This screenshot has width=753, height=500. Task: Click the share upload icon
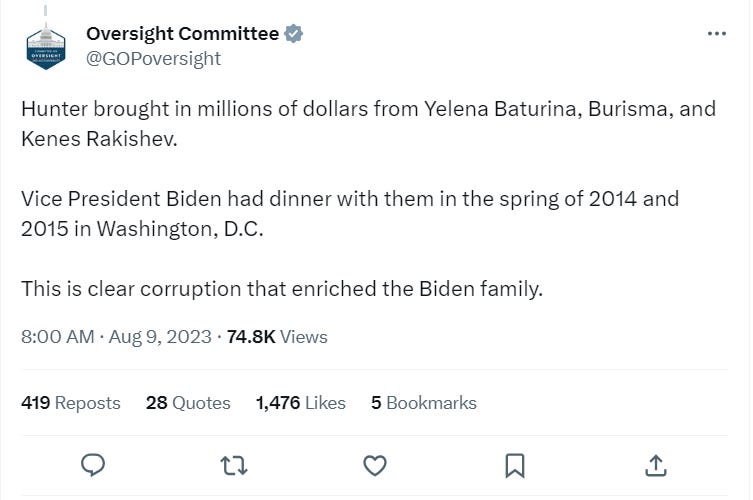(655, 465)
